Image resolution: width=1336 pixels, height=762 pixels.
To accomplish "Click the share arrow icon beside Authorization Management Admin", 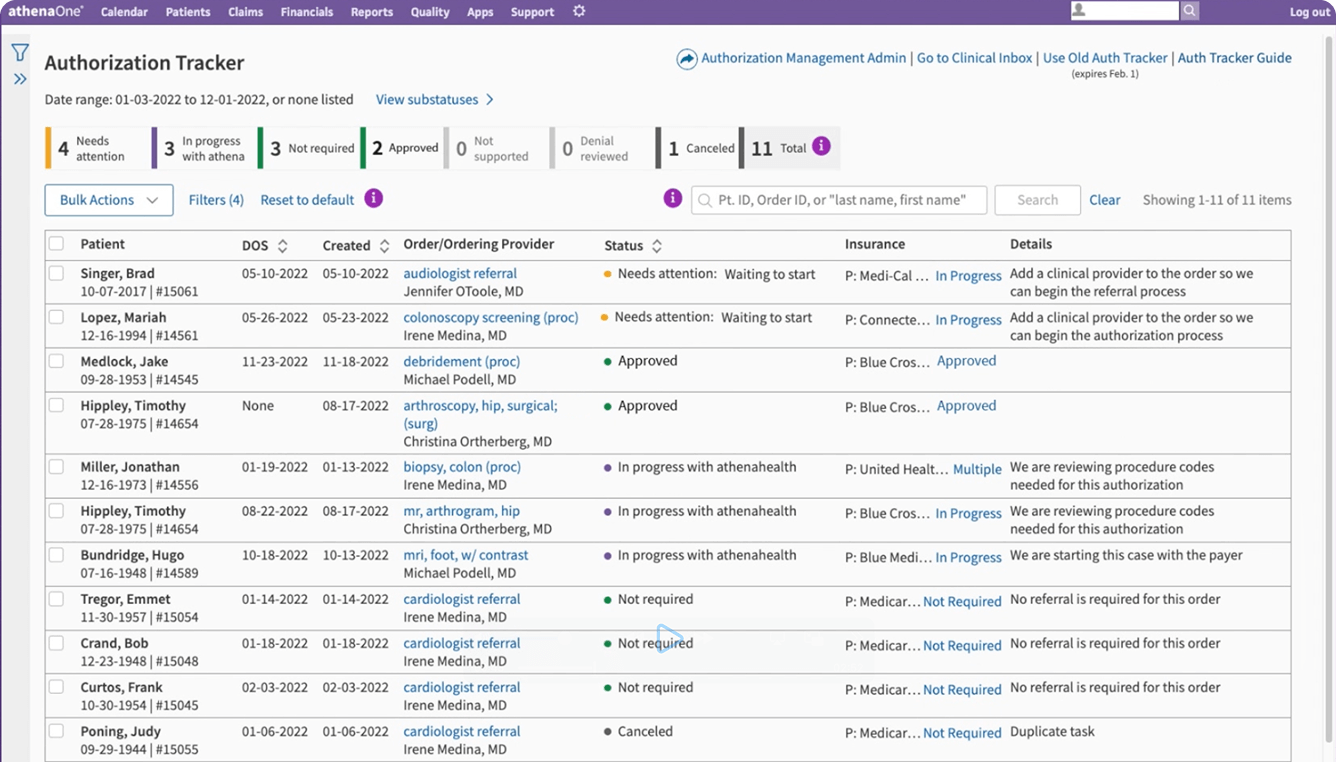I will pos(686,59).
